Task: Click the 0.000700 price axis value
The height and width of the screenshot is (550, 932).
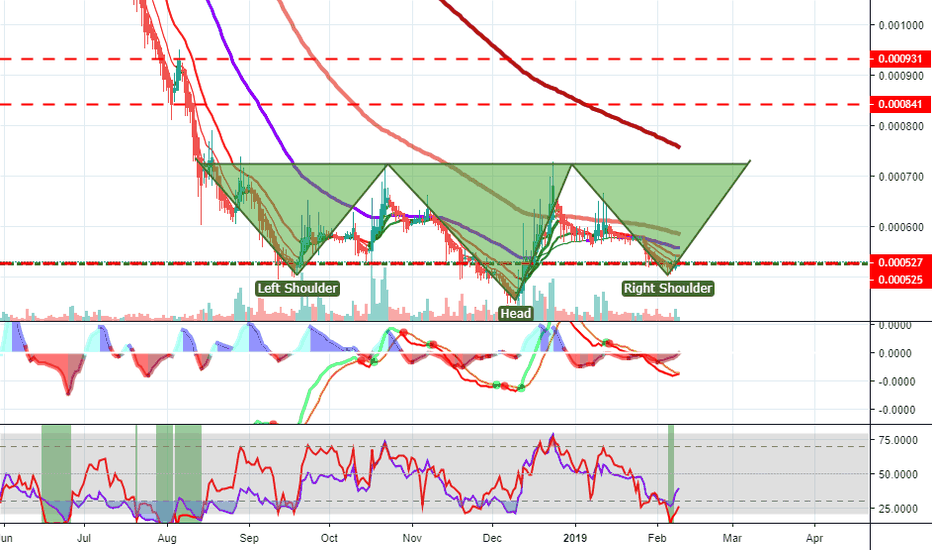Action: click(901, 177)
